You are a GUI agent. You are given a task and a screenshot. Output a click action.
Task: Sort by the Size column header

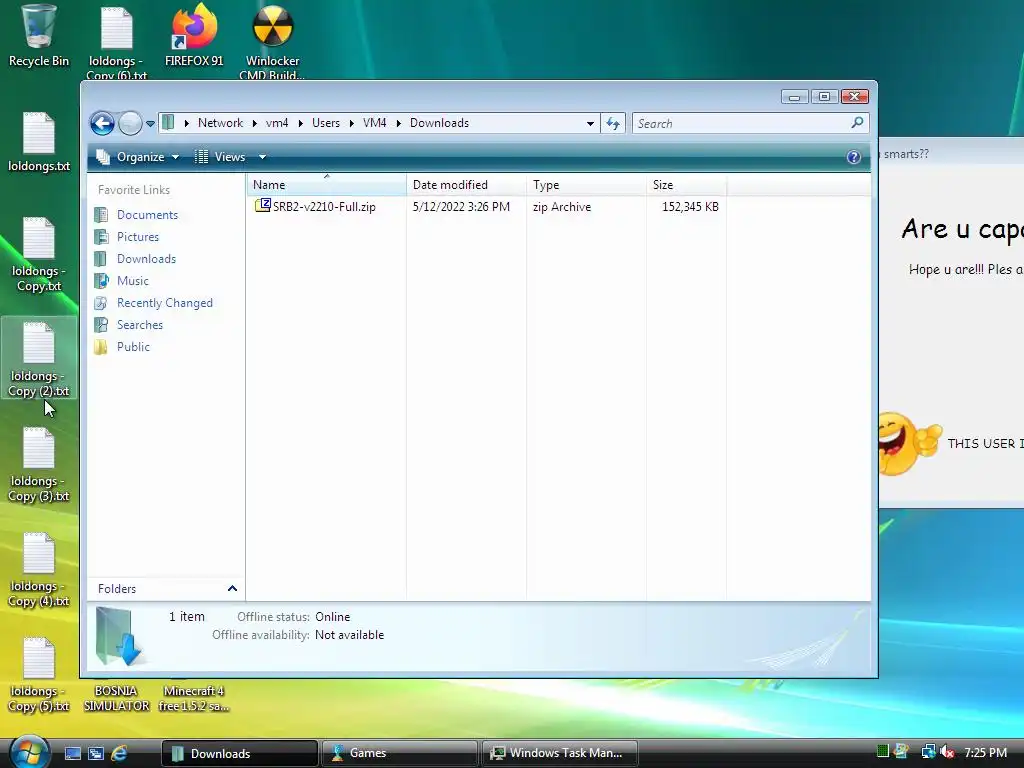click(686, 185)
